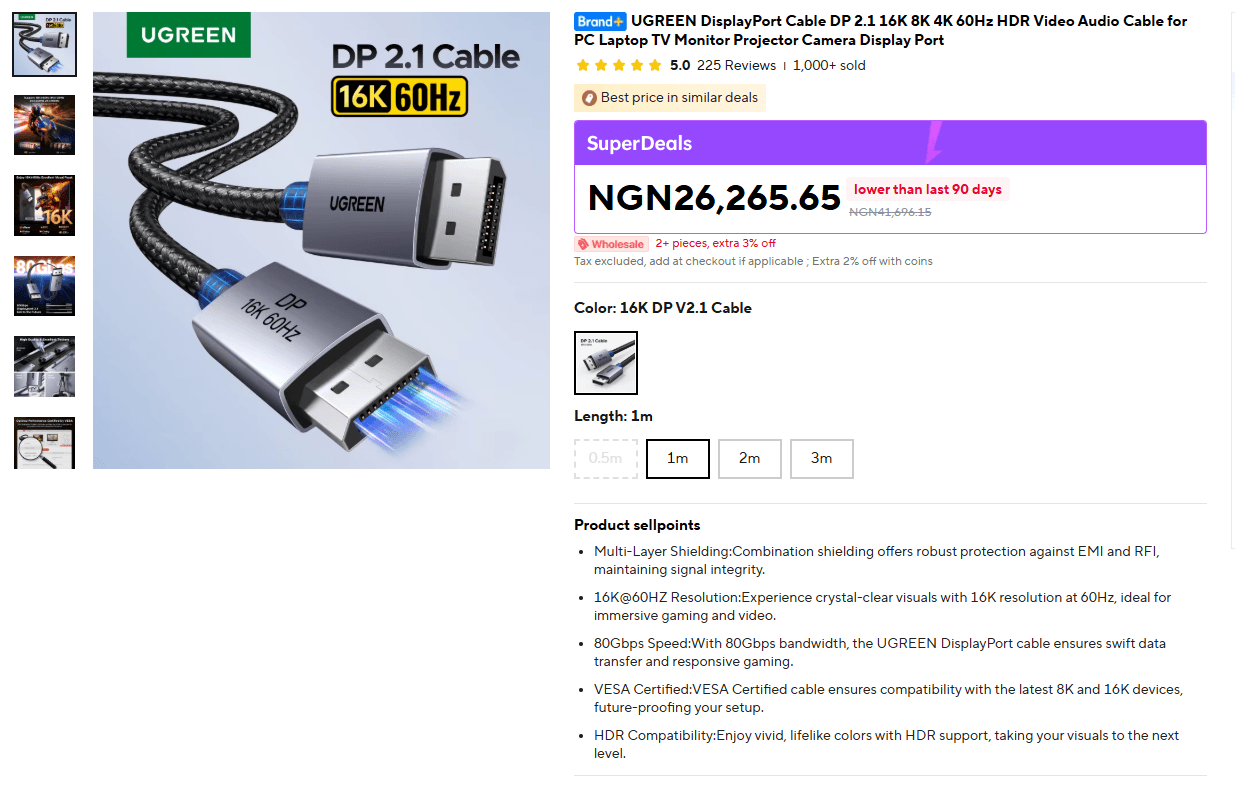Select the 1m length option
Image resolution: width=1235 pixels, height=792 pixels.
(x=678, y=458)
